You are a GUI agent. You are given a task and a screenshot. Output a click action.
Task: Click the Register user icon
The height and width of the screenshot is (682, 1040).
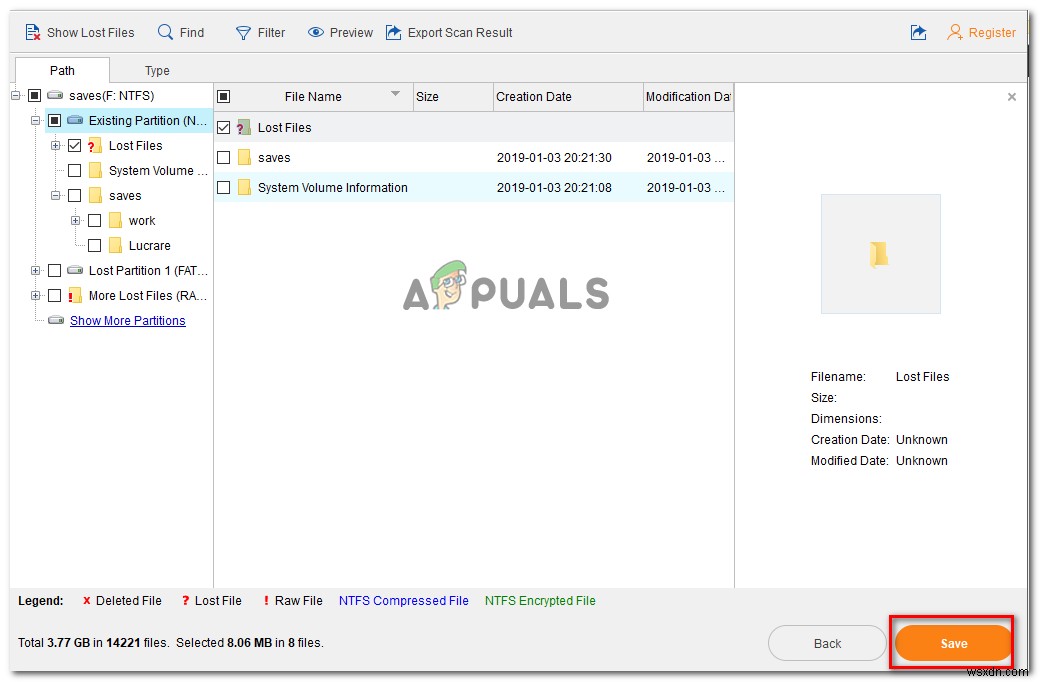(x=954, y=32)
